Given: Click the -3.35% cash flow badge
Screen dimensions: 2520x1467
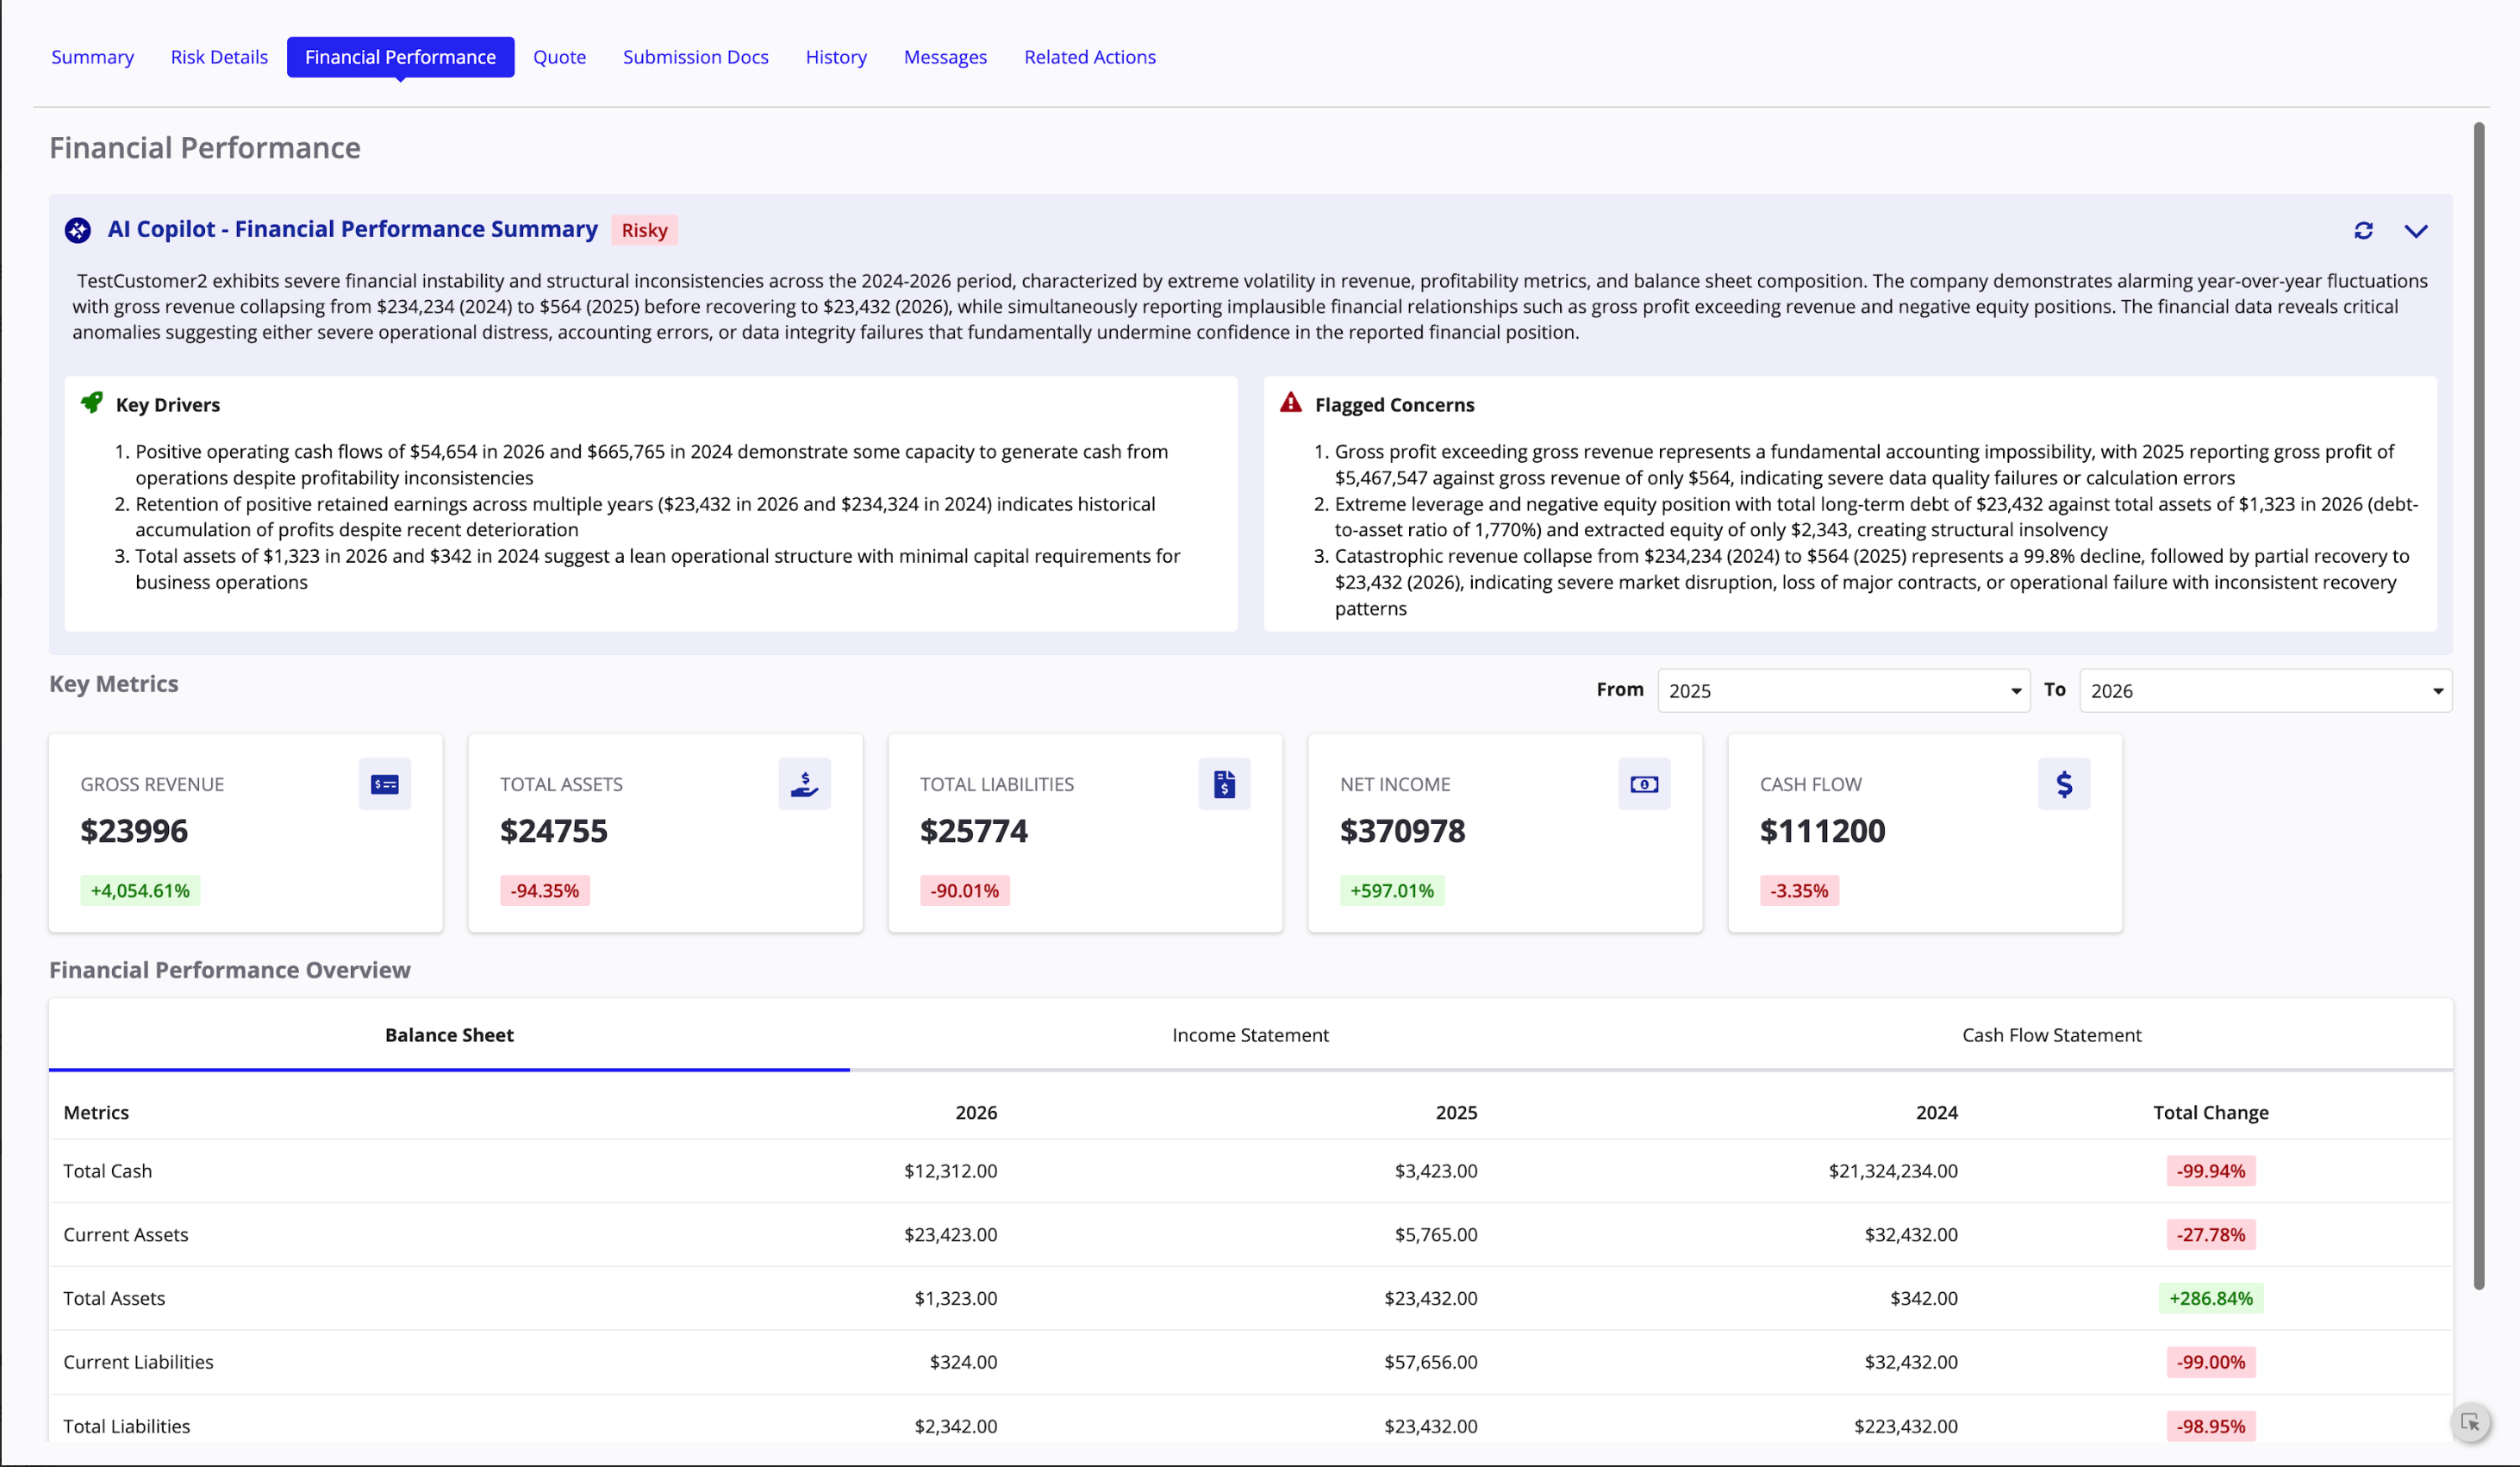Looking at the screenshot, I should click(1799, 891).
